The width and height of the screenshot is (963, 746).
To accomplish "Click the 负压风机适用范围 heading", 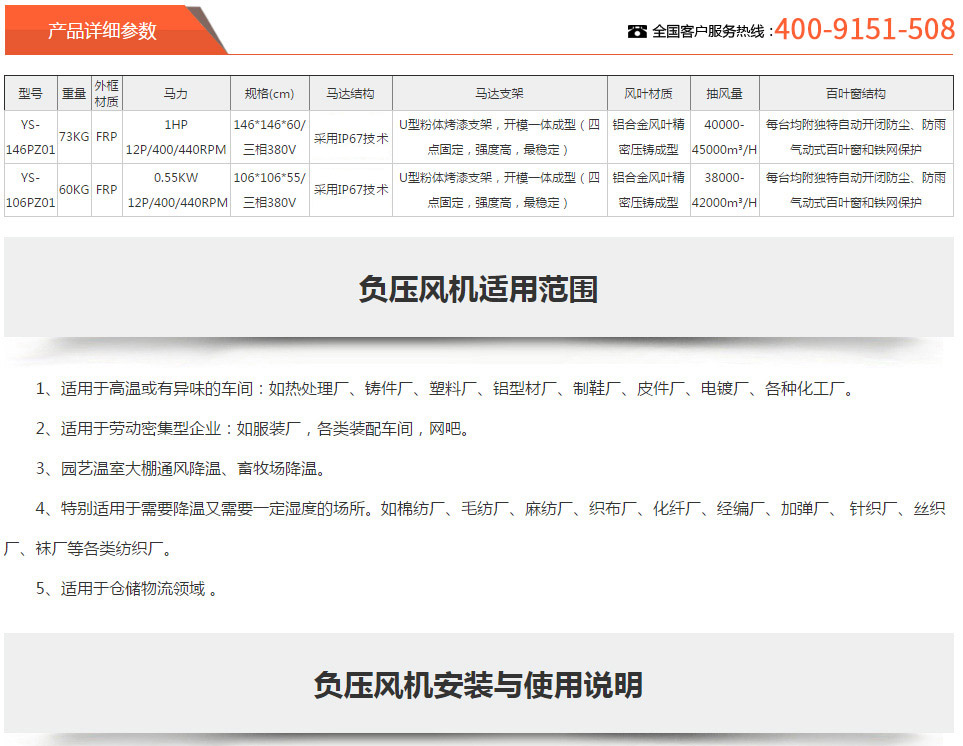I will coord(478,289).
